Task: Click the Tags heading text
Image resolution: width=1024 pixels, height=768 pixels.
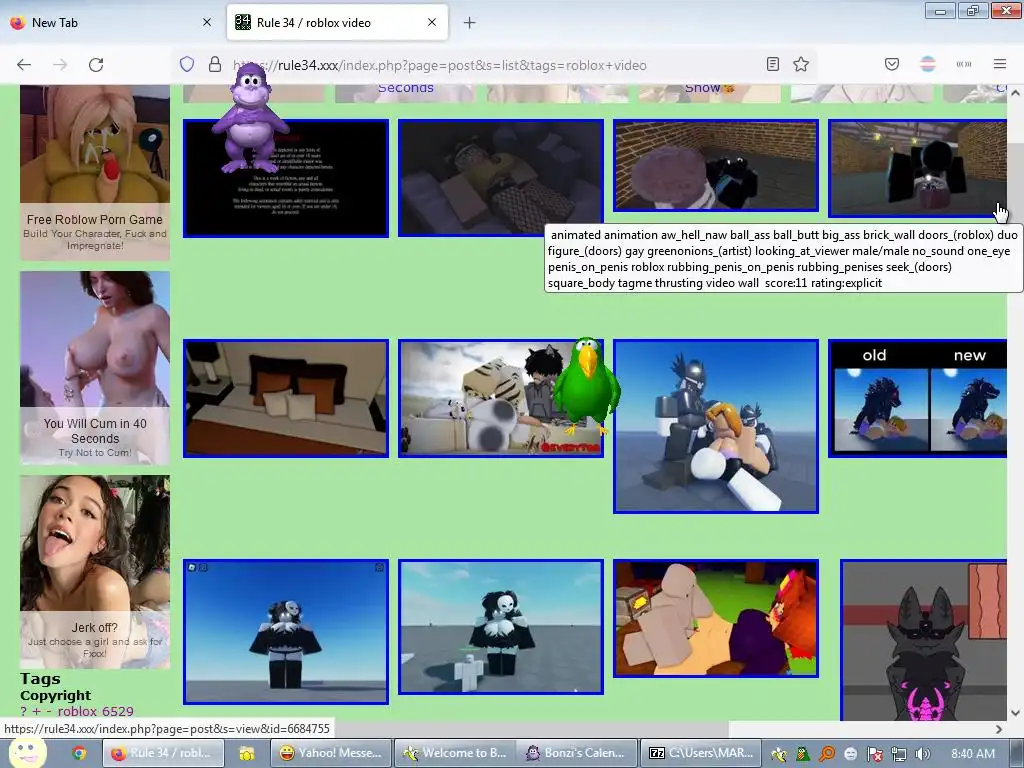Action: (x=40, y=679)
